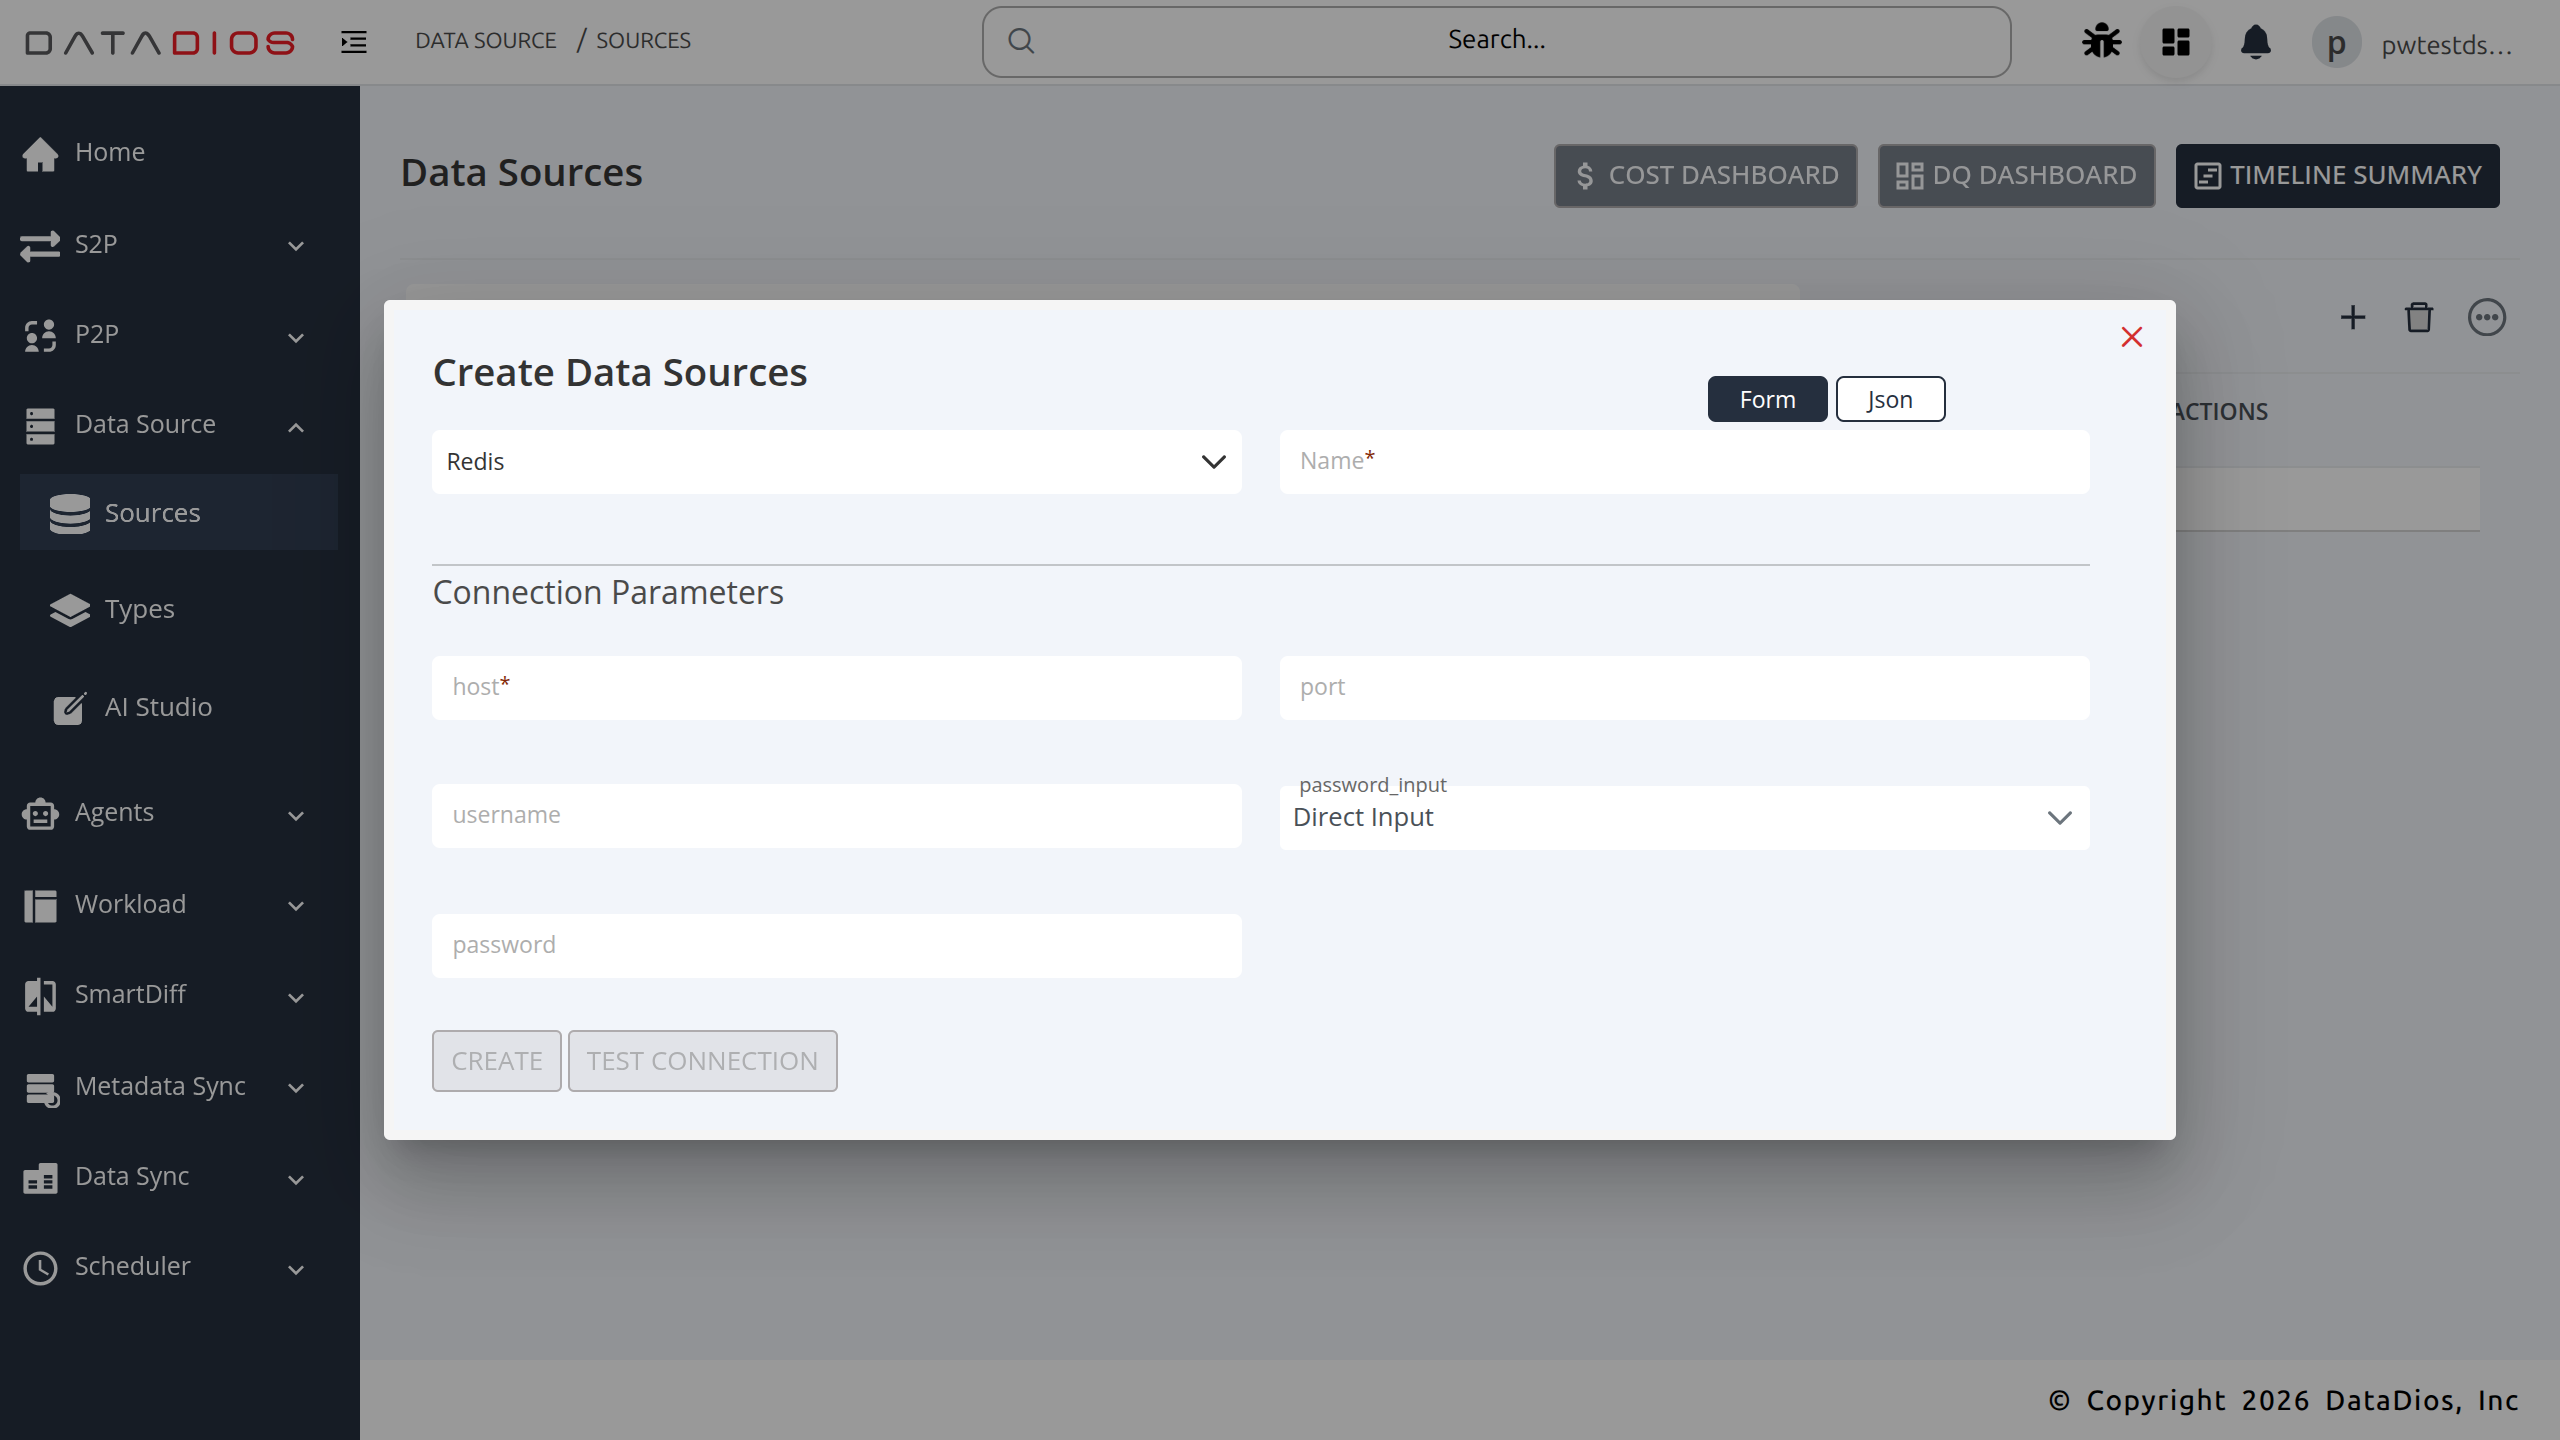Switch to the Json view
Screen dimensions: 2560x1440
[1890, 398]
